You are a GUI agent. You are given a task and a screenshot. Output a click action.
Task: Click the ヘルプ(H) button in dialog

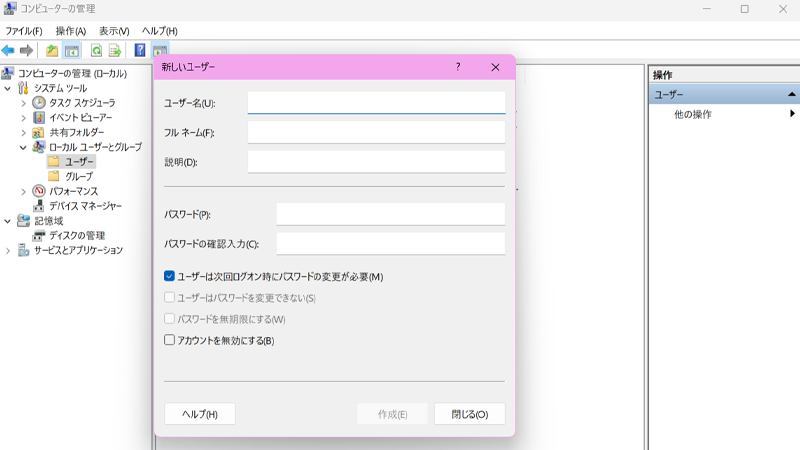[199, 414]
